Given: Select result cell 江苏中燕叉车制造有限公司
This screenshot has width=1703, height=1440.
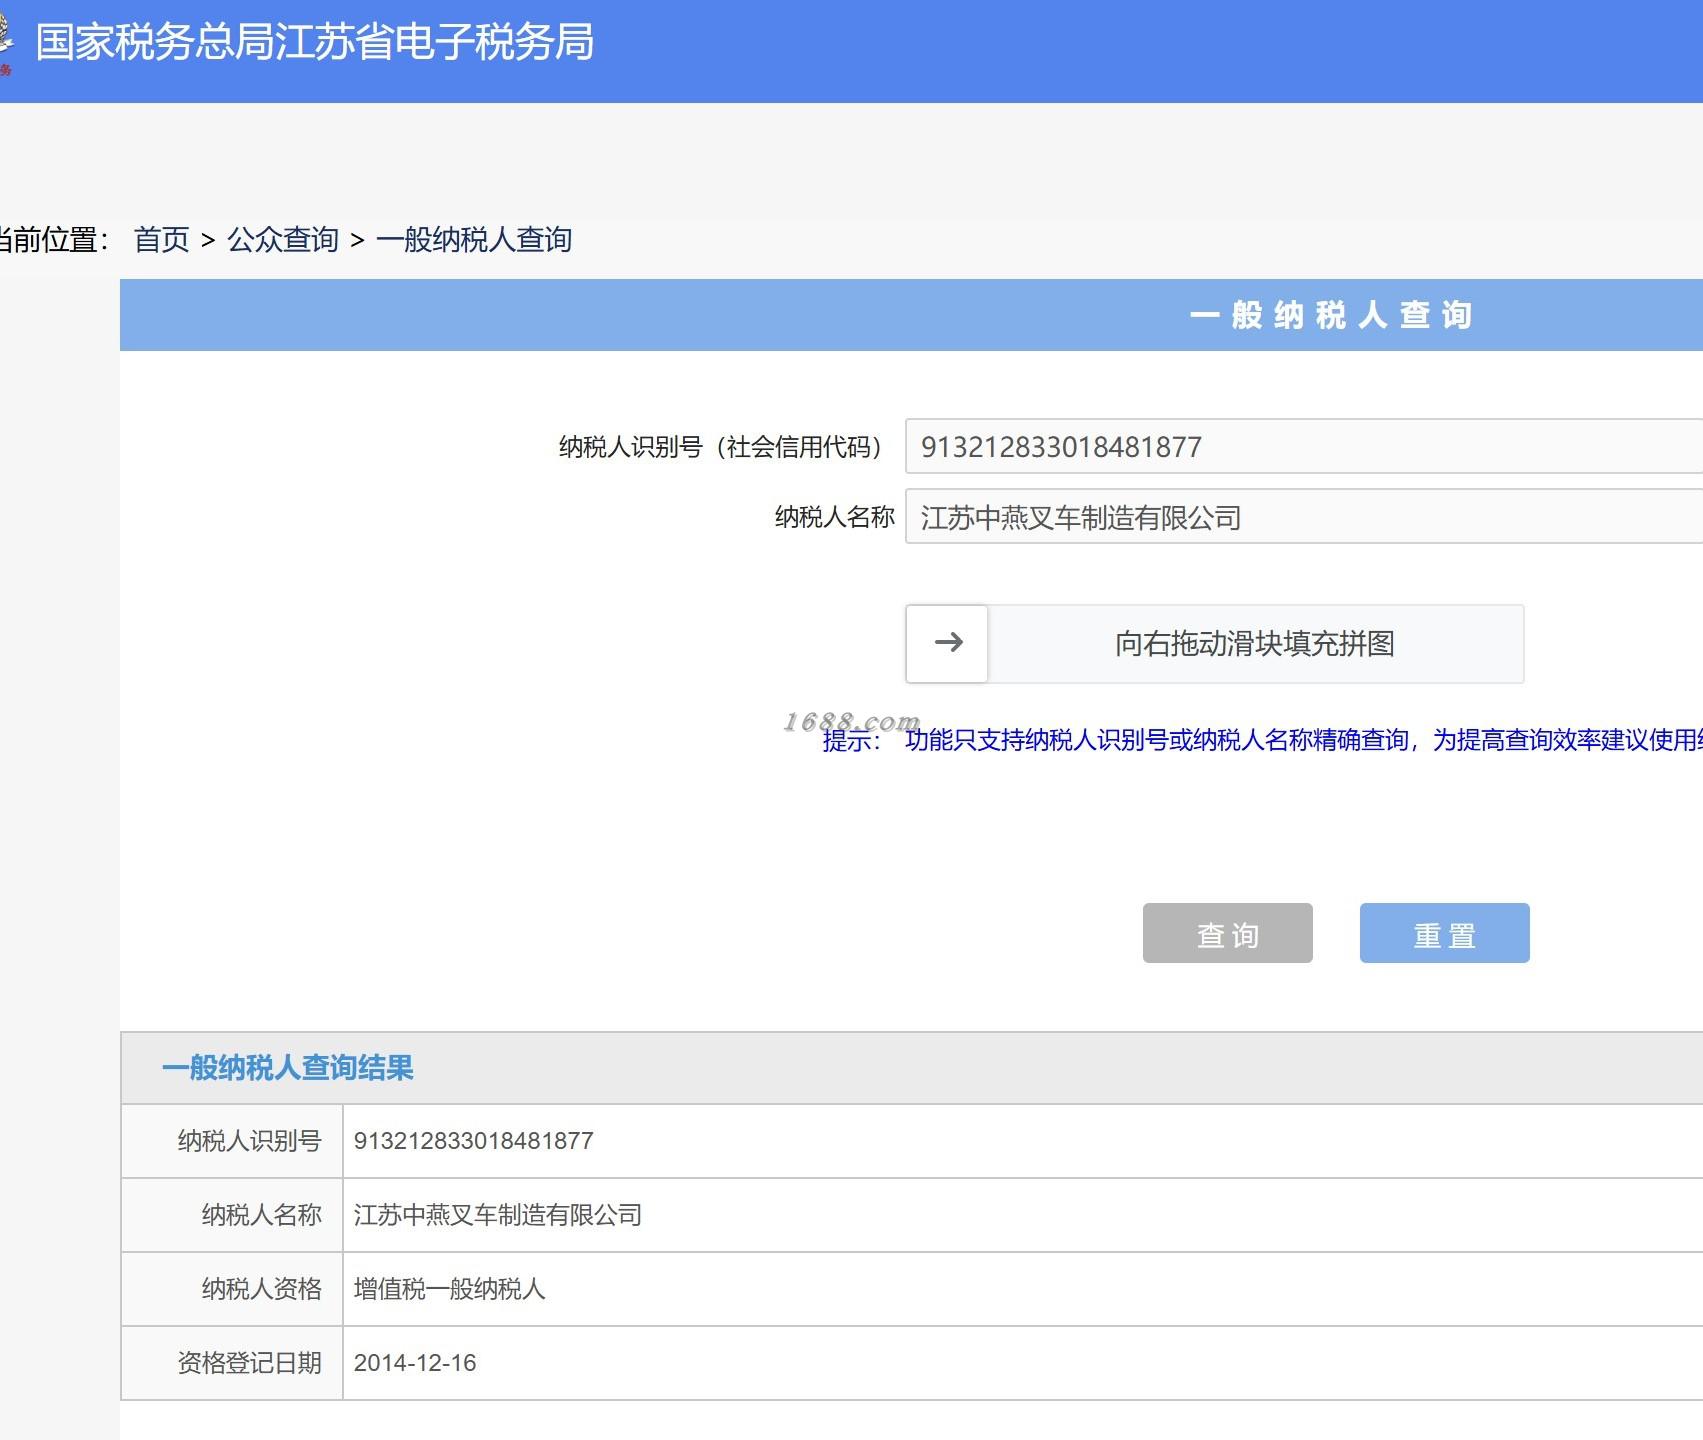Looking at the screenshot, I should point(498,1215).
